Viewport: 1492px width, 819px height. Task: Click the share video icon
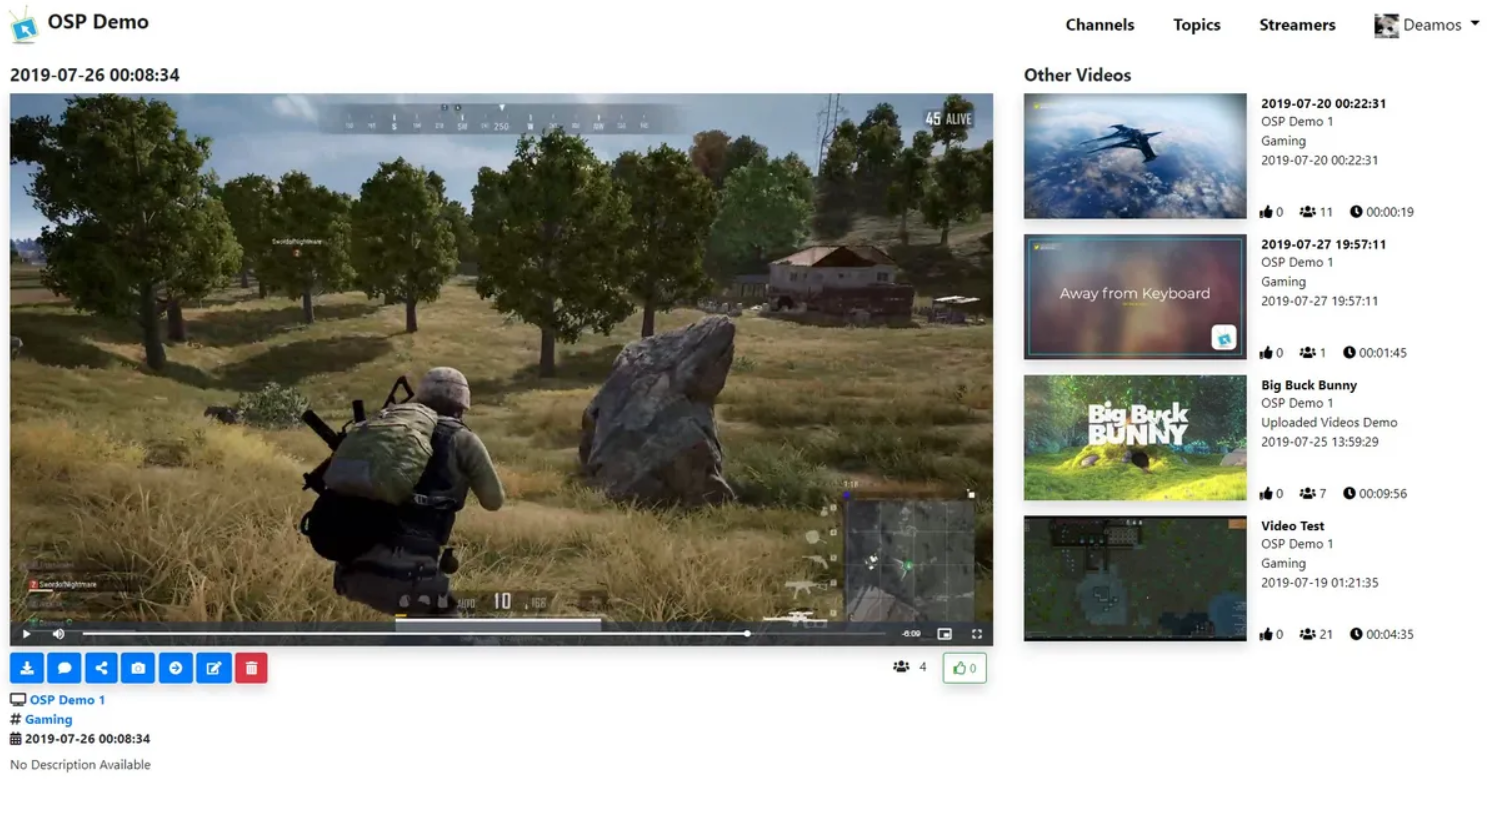tap(101, 668)
